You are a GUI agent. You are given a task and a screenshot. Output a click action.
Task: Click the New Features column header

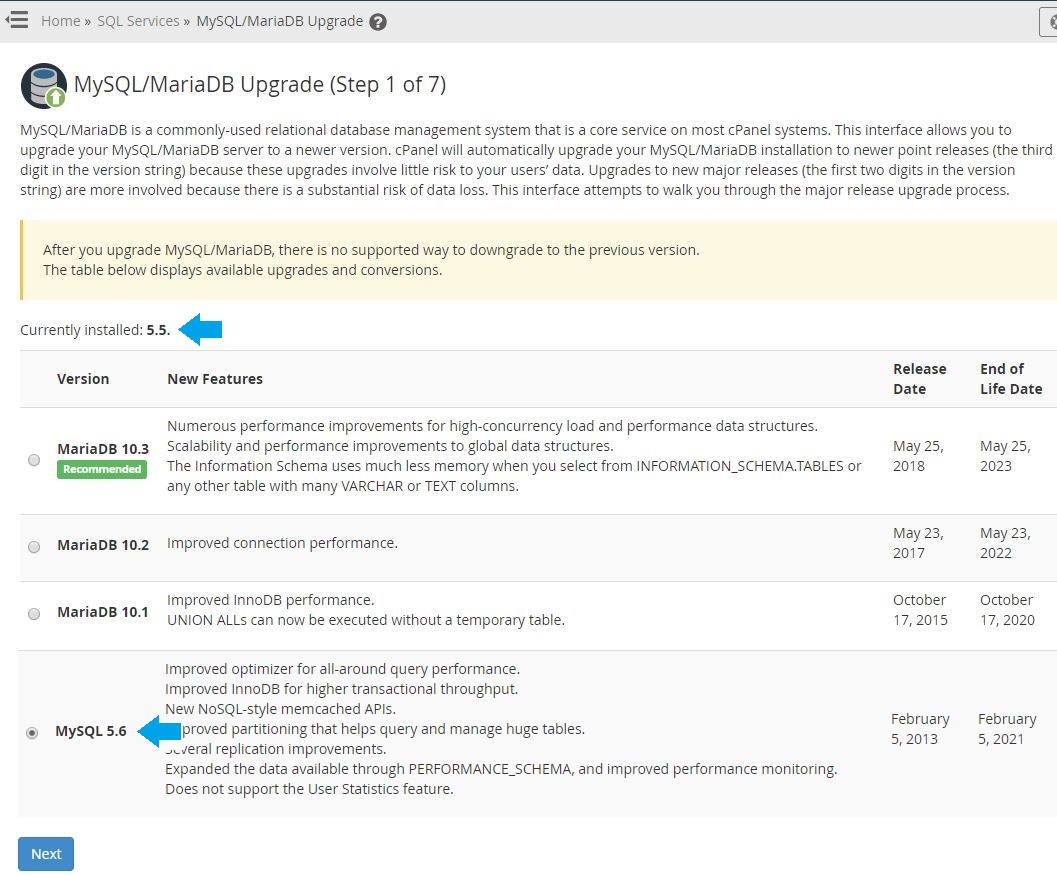point(215,379)
